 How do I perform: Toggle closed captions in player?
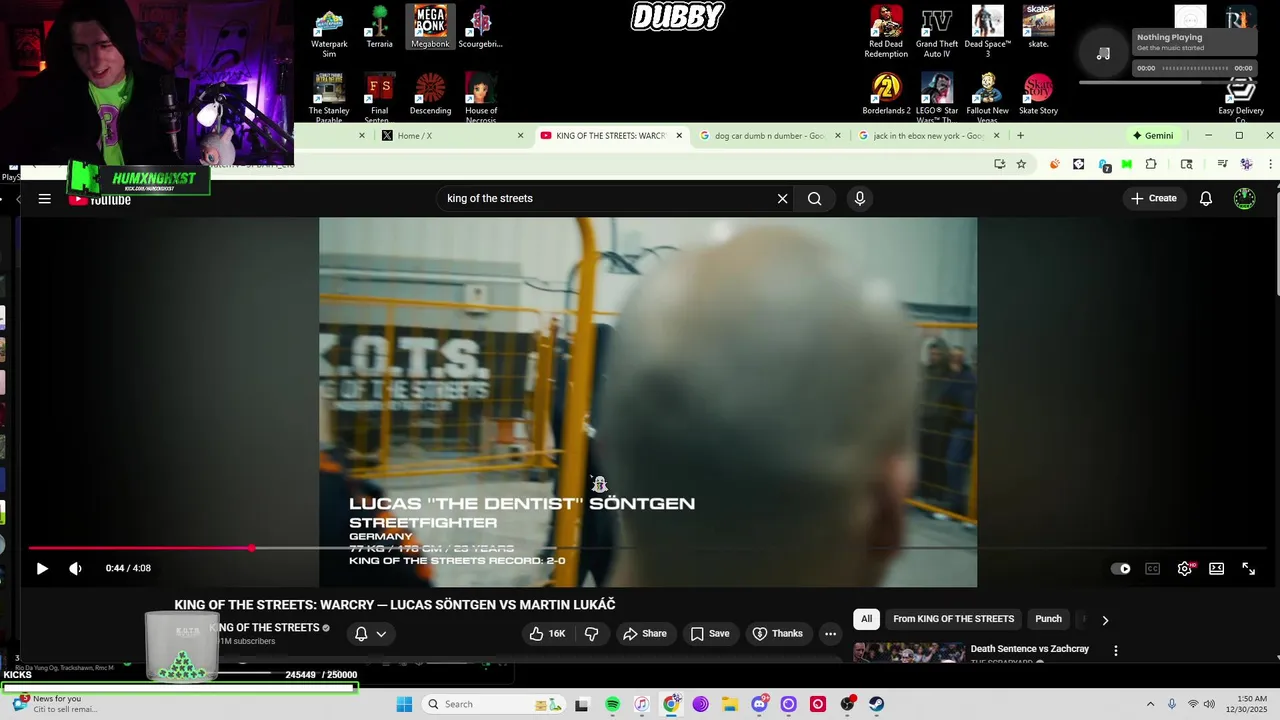click(x=1152, y=569)
